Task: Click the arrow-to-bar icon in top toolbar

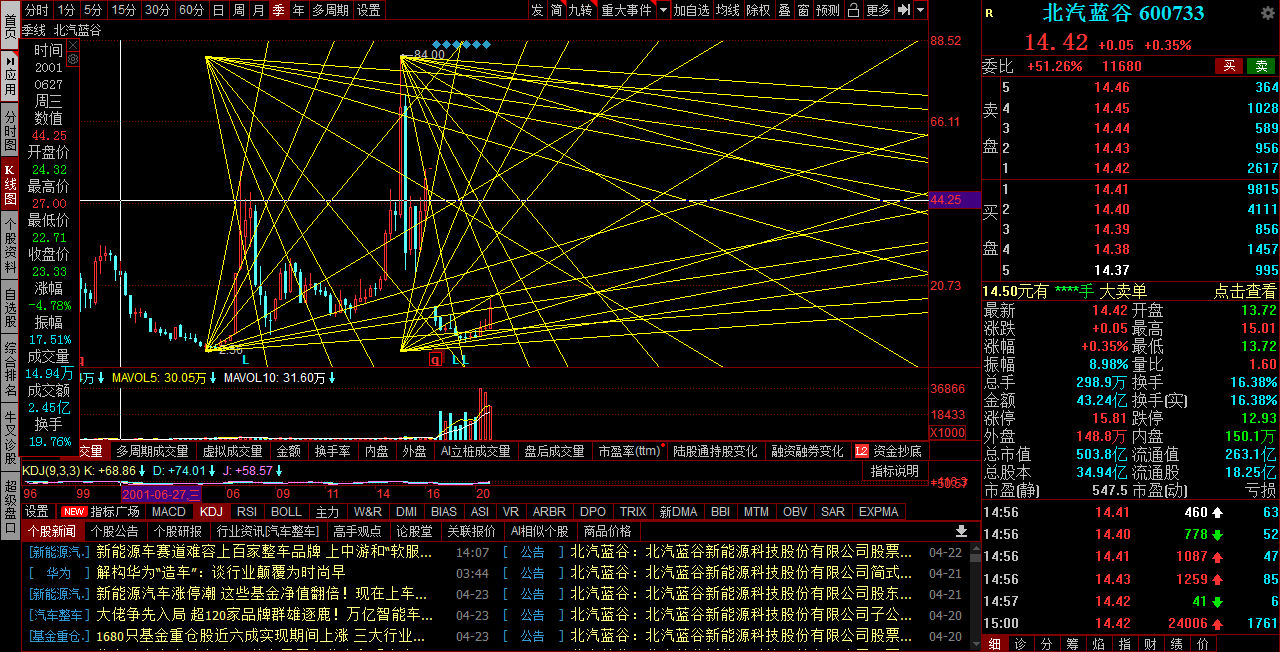Action: click(x=903, y=10)
